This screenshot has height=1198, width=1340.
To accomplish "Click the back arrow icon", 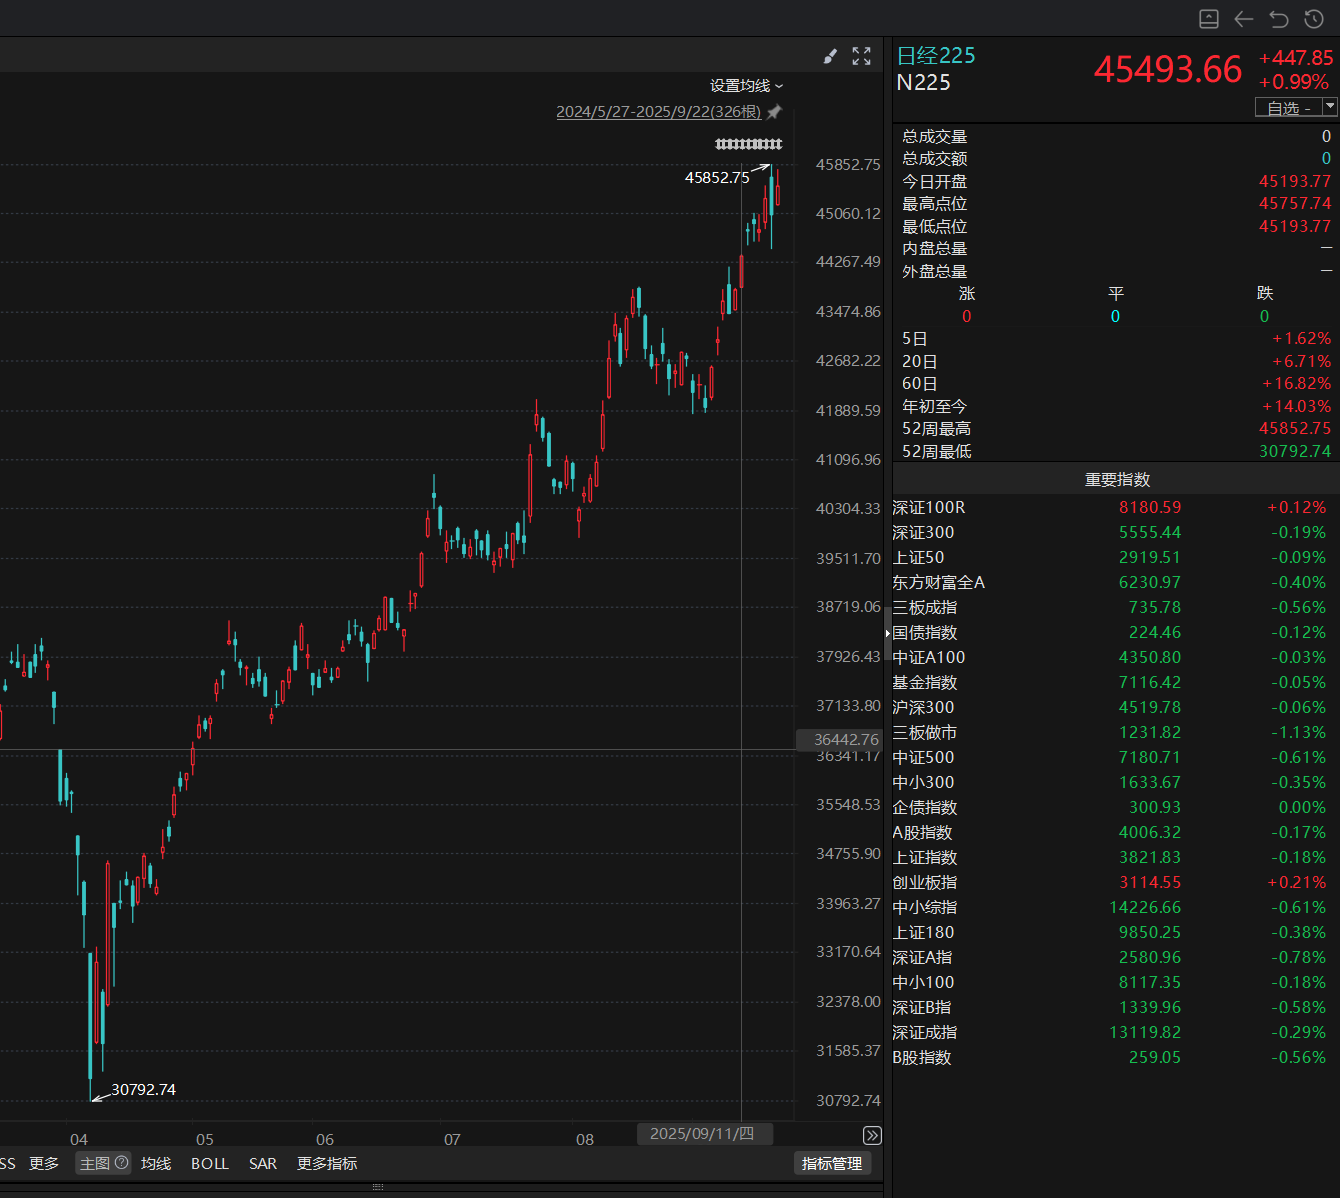I will 1244,19.
